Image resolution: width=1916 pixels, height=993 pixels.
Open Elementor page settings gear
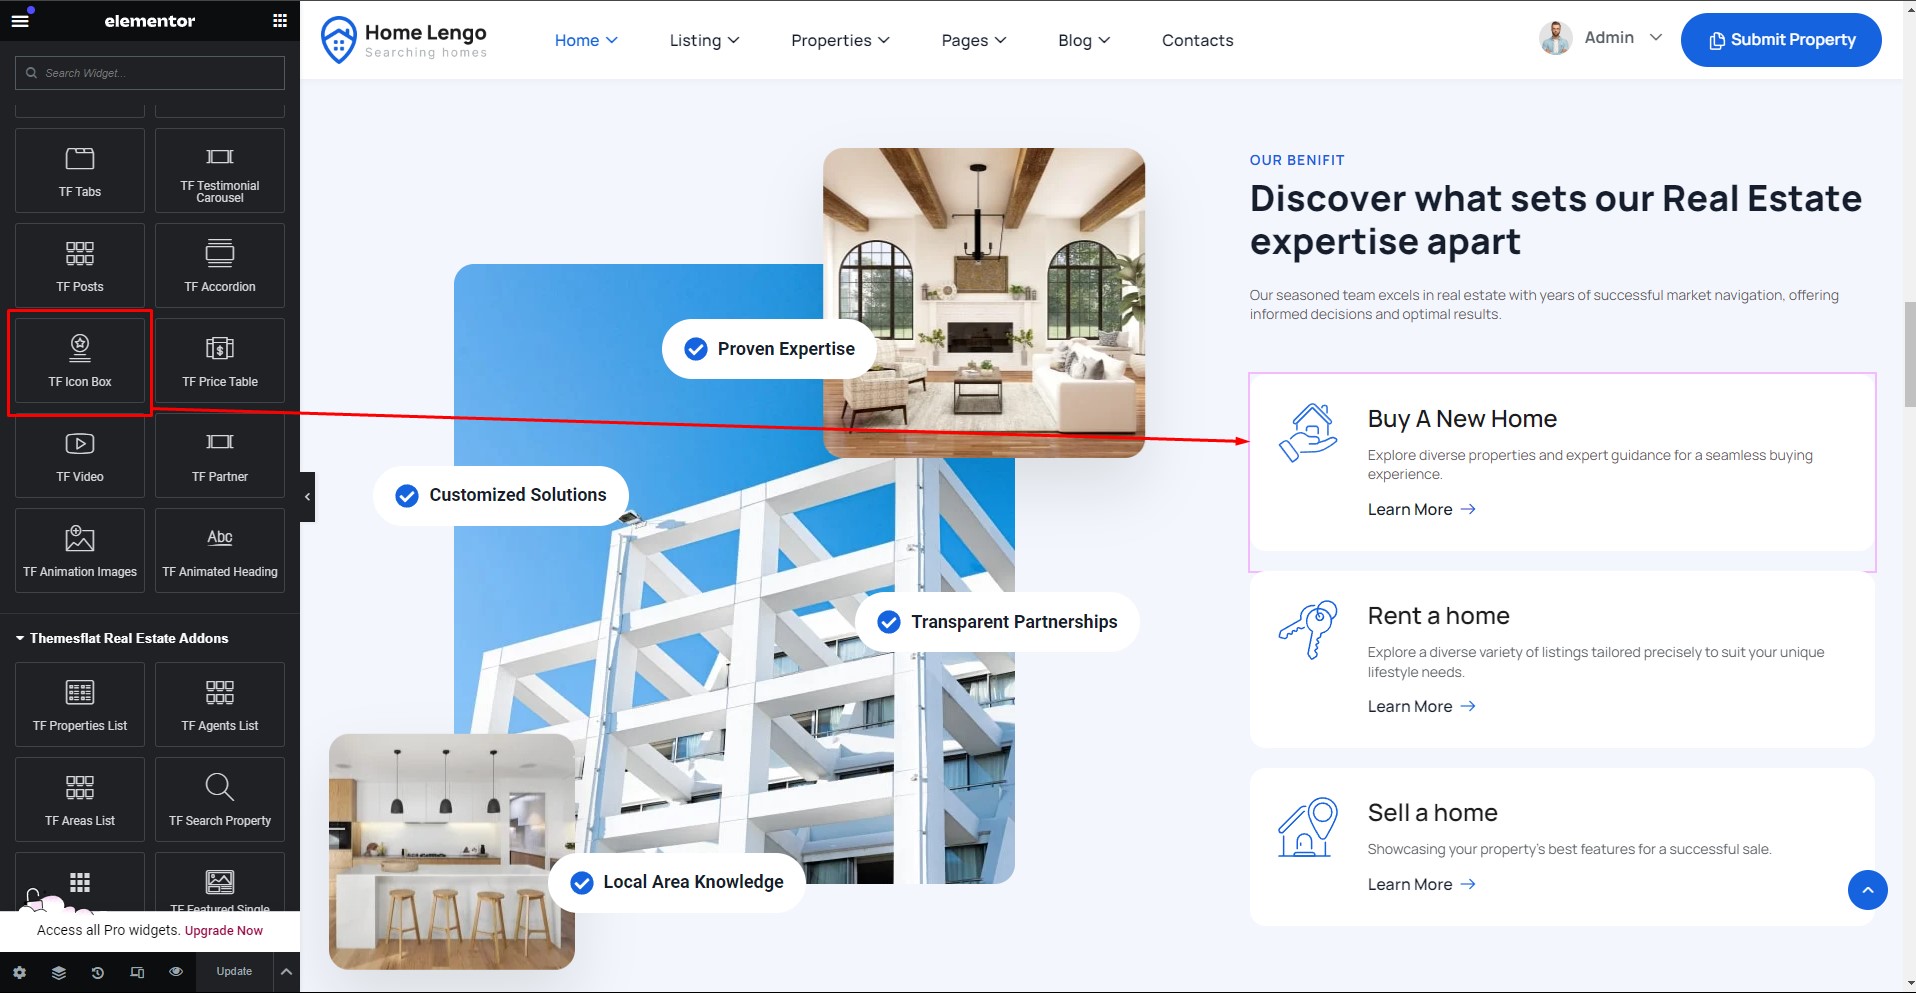pyautogui.click(x=19, y=972)
